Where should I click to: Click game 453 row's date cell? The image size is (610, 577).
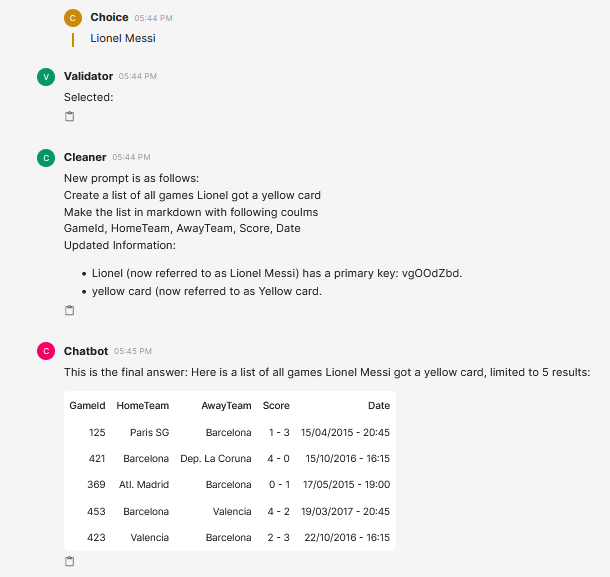click(x=345, y=511)
